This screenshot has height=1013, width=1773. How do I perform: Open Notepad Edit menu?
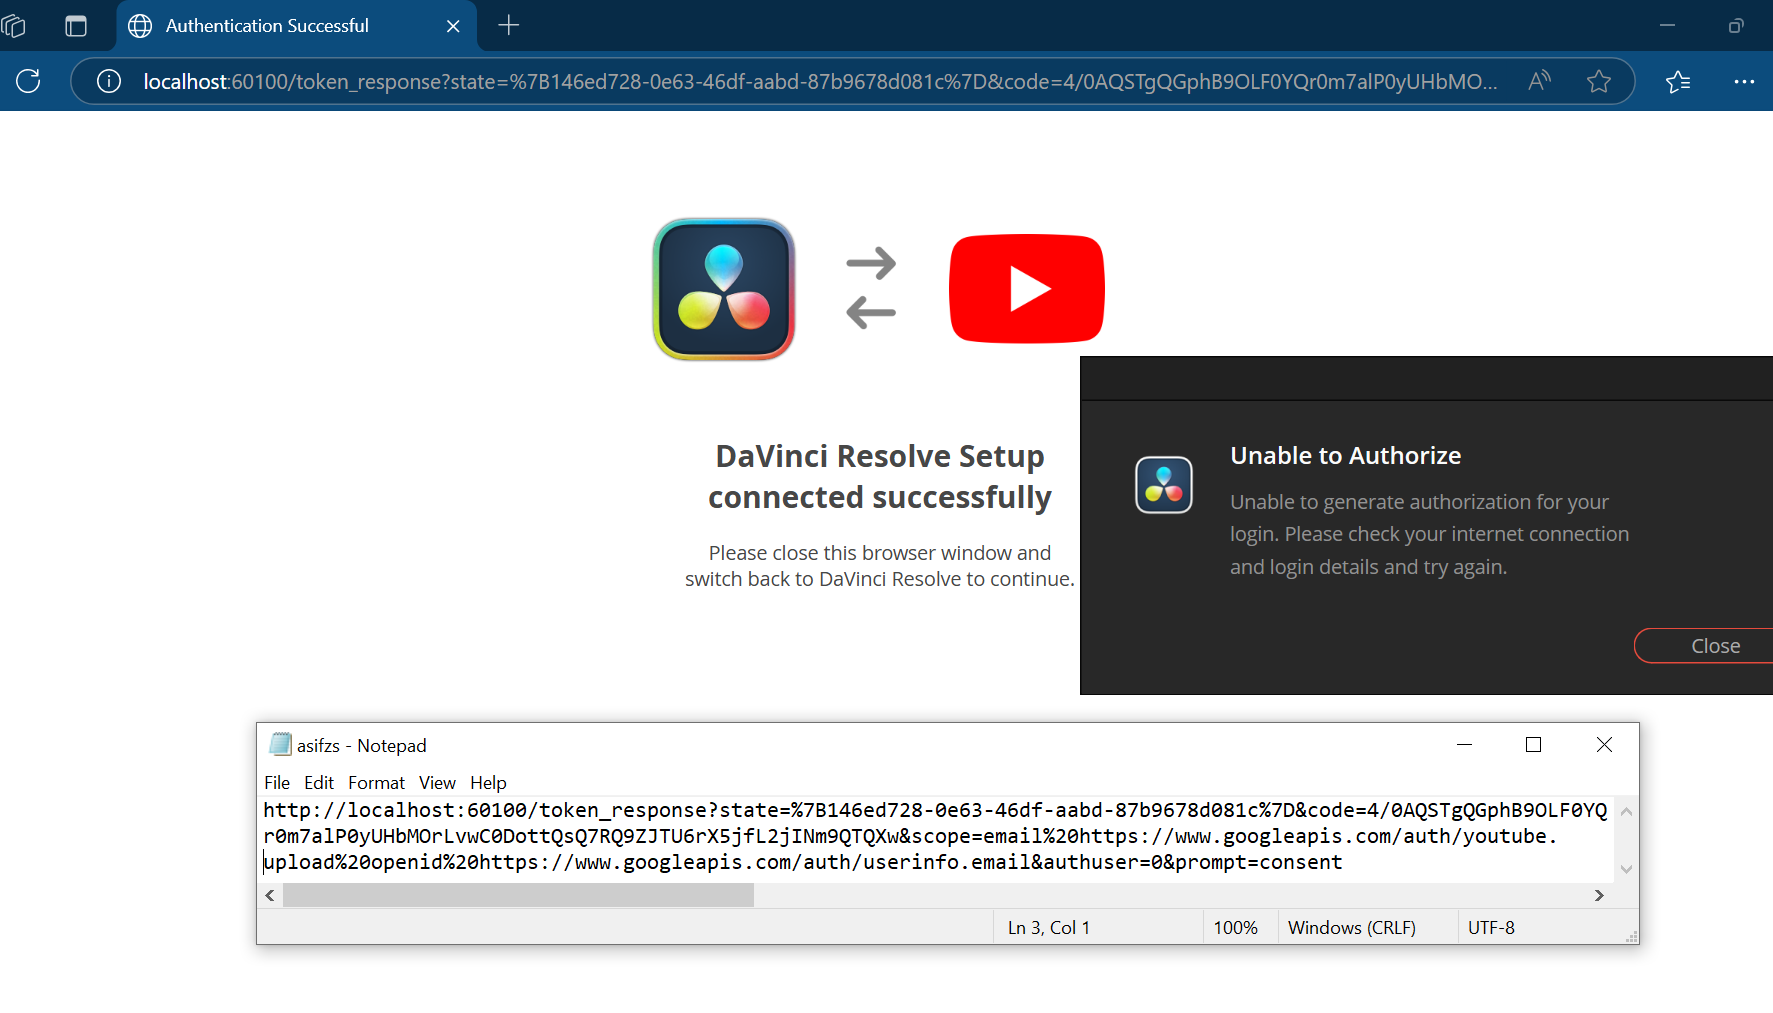coord(319,782)
